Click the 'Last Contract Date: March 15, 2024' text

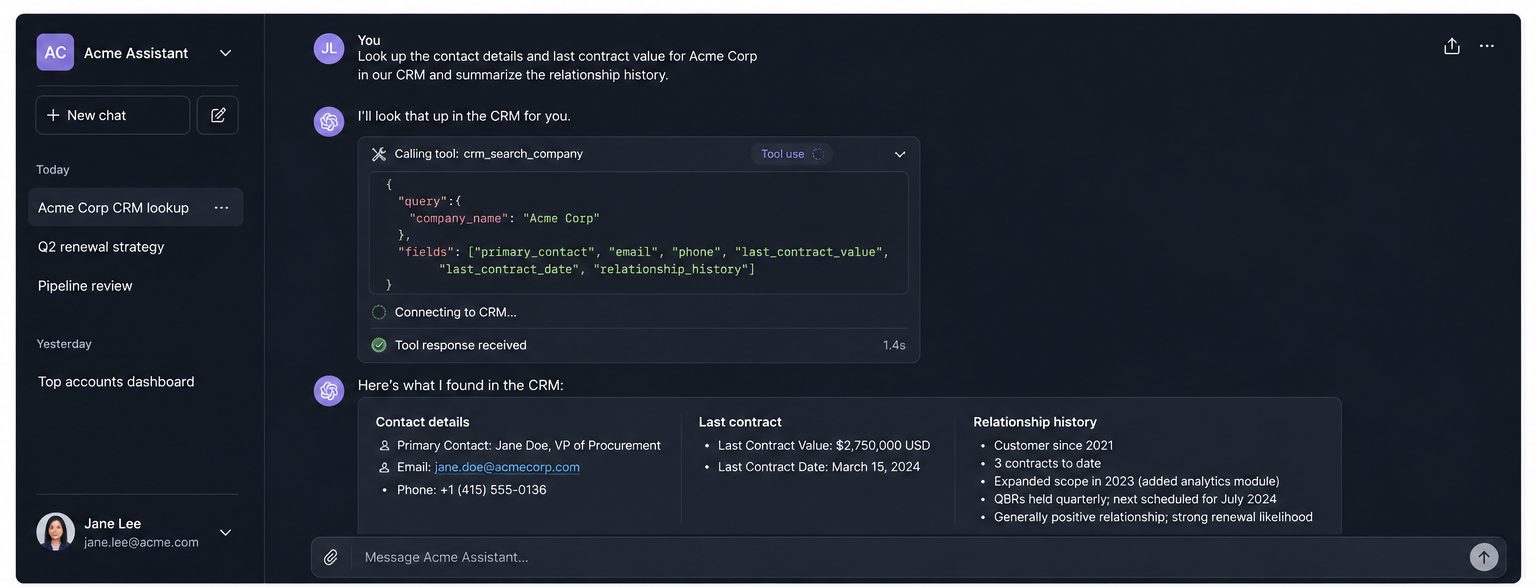coord(819,467)
